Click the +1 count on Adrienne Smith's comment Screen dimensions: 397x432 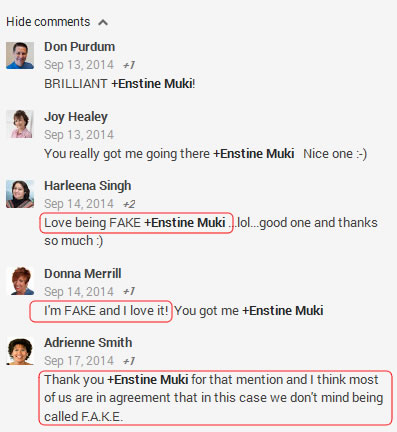[x=129, y=361]
